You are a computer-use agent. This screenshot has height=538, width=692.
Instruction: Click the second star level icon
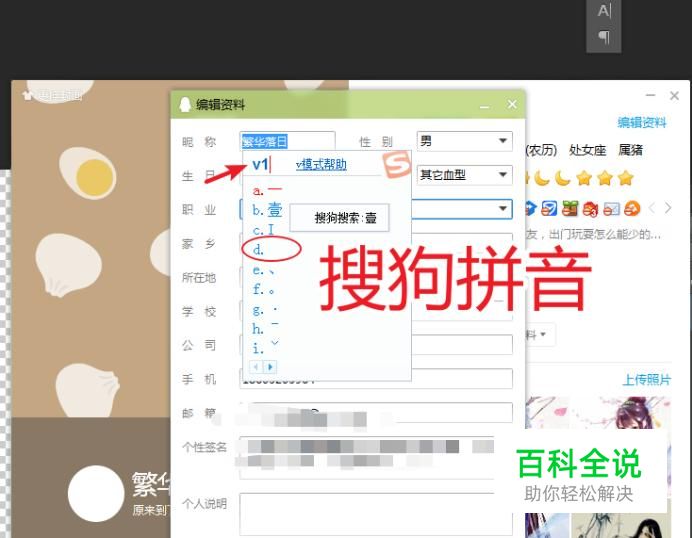click(x=605, y=178)
